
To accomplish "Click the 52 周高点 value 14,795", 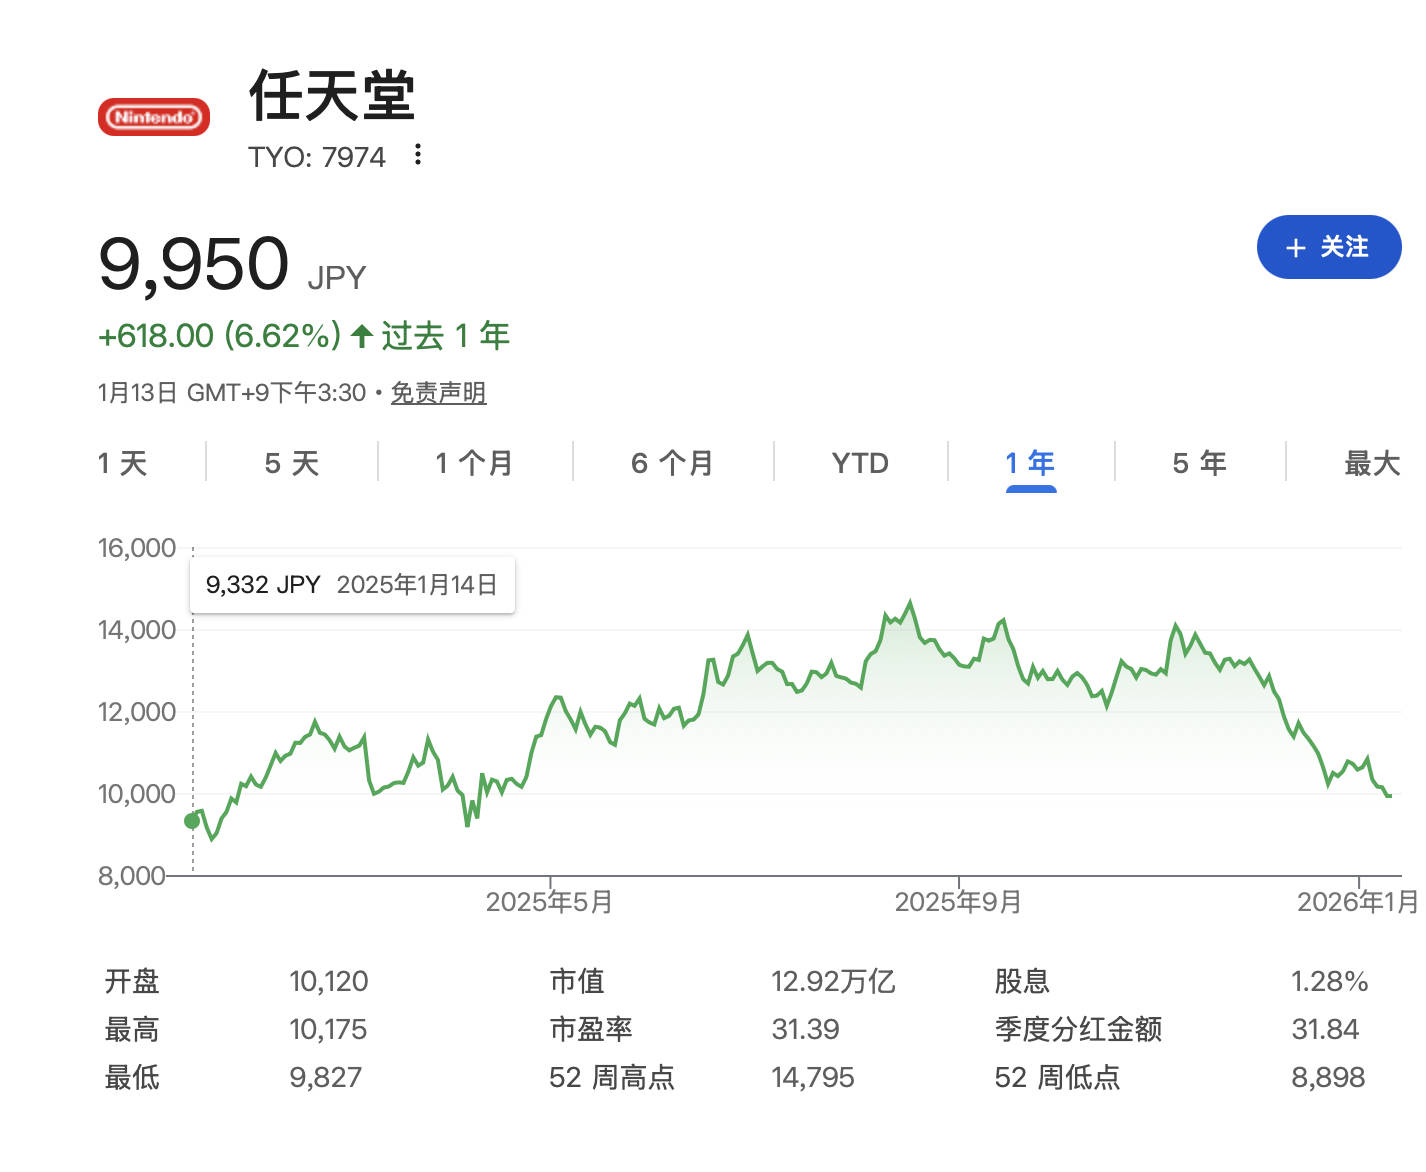I will tap(812, 1077).
